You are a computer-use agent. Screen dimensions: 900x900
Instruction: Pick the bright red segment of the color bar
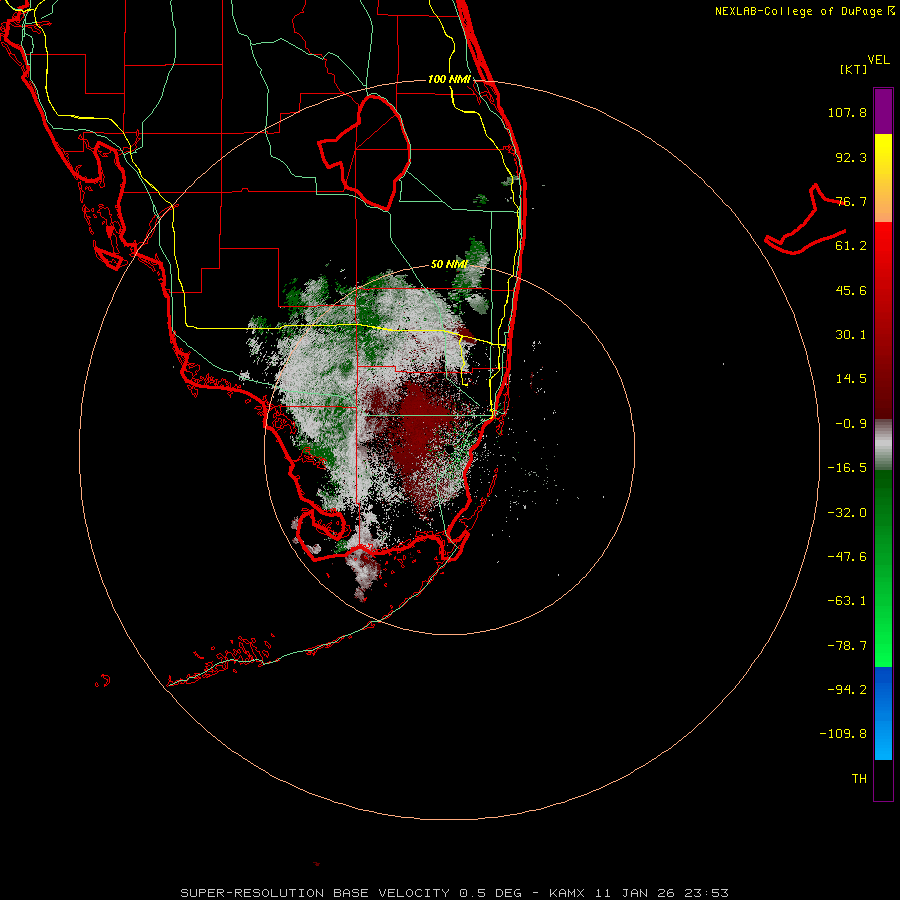(x=883, y=247)
